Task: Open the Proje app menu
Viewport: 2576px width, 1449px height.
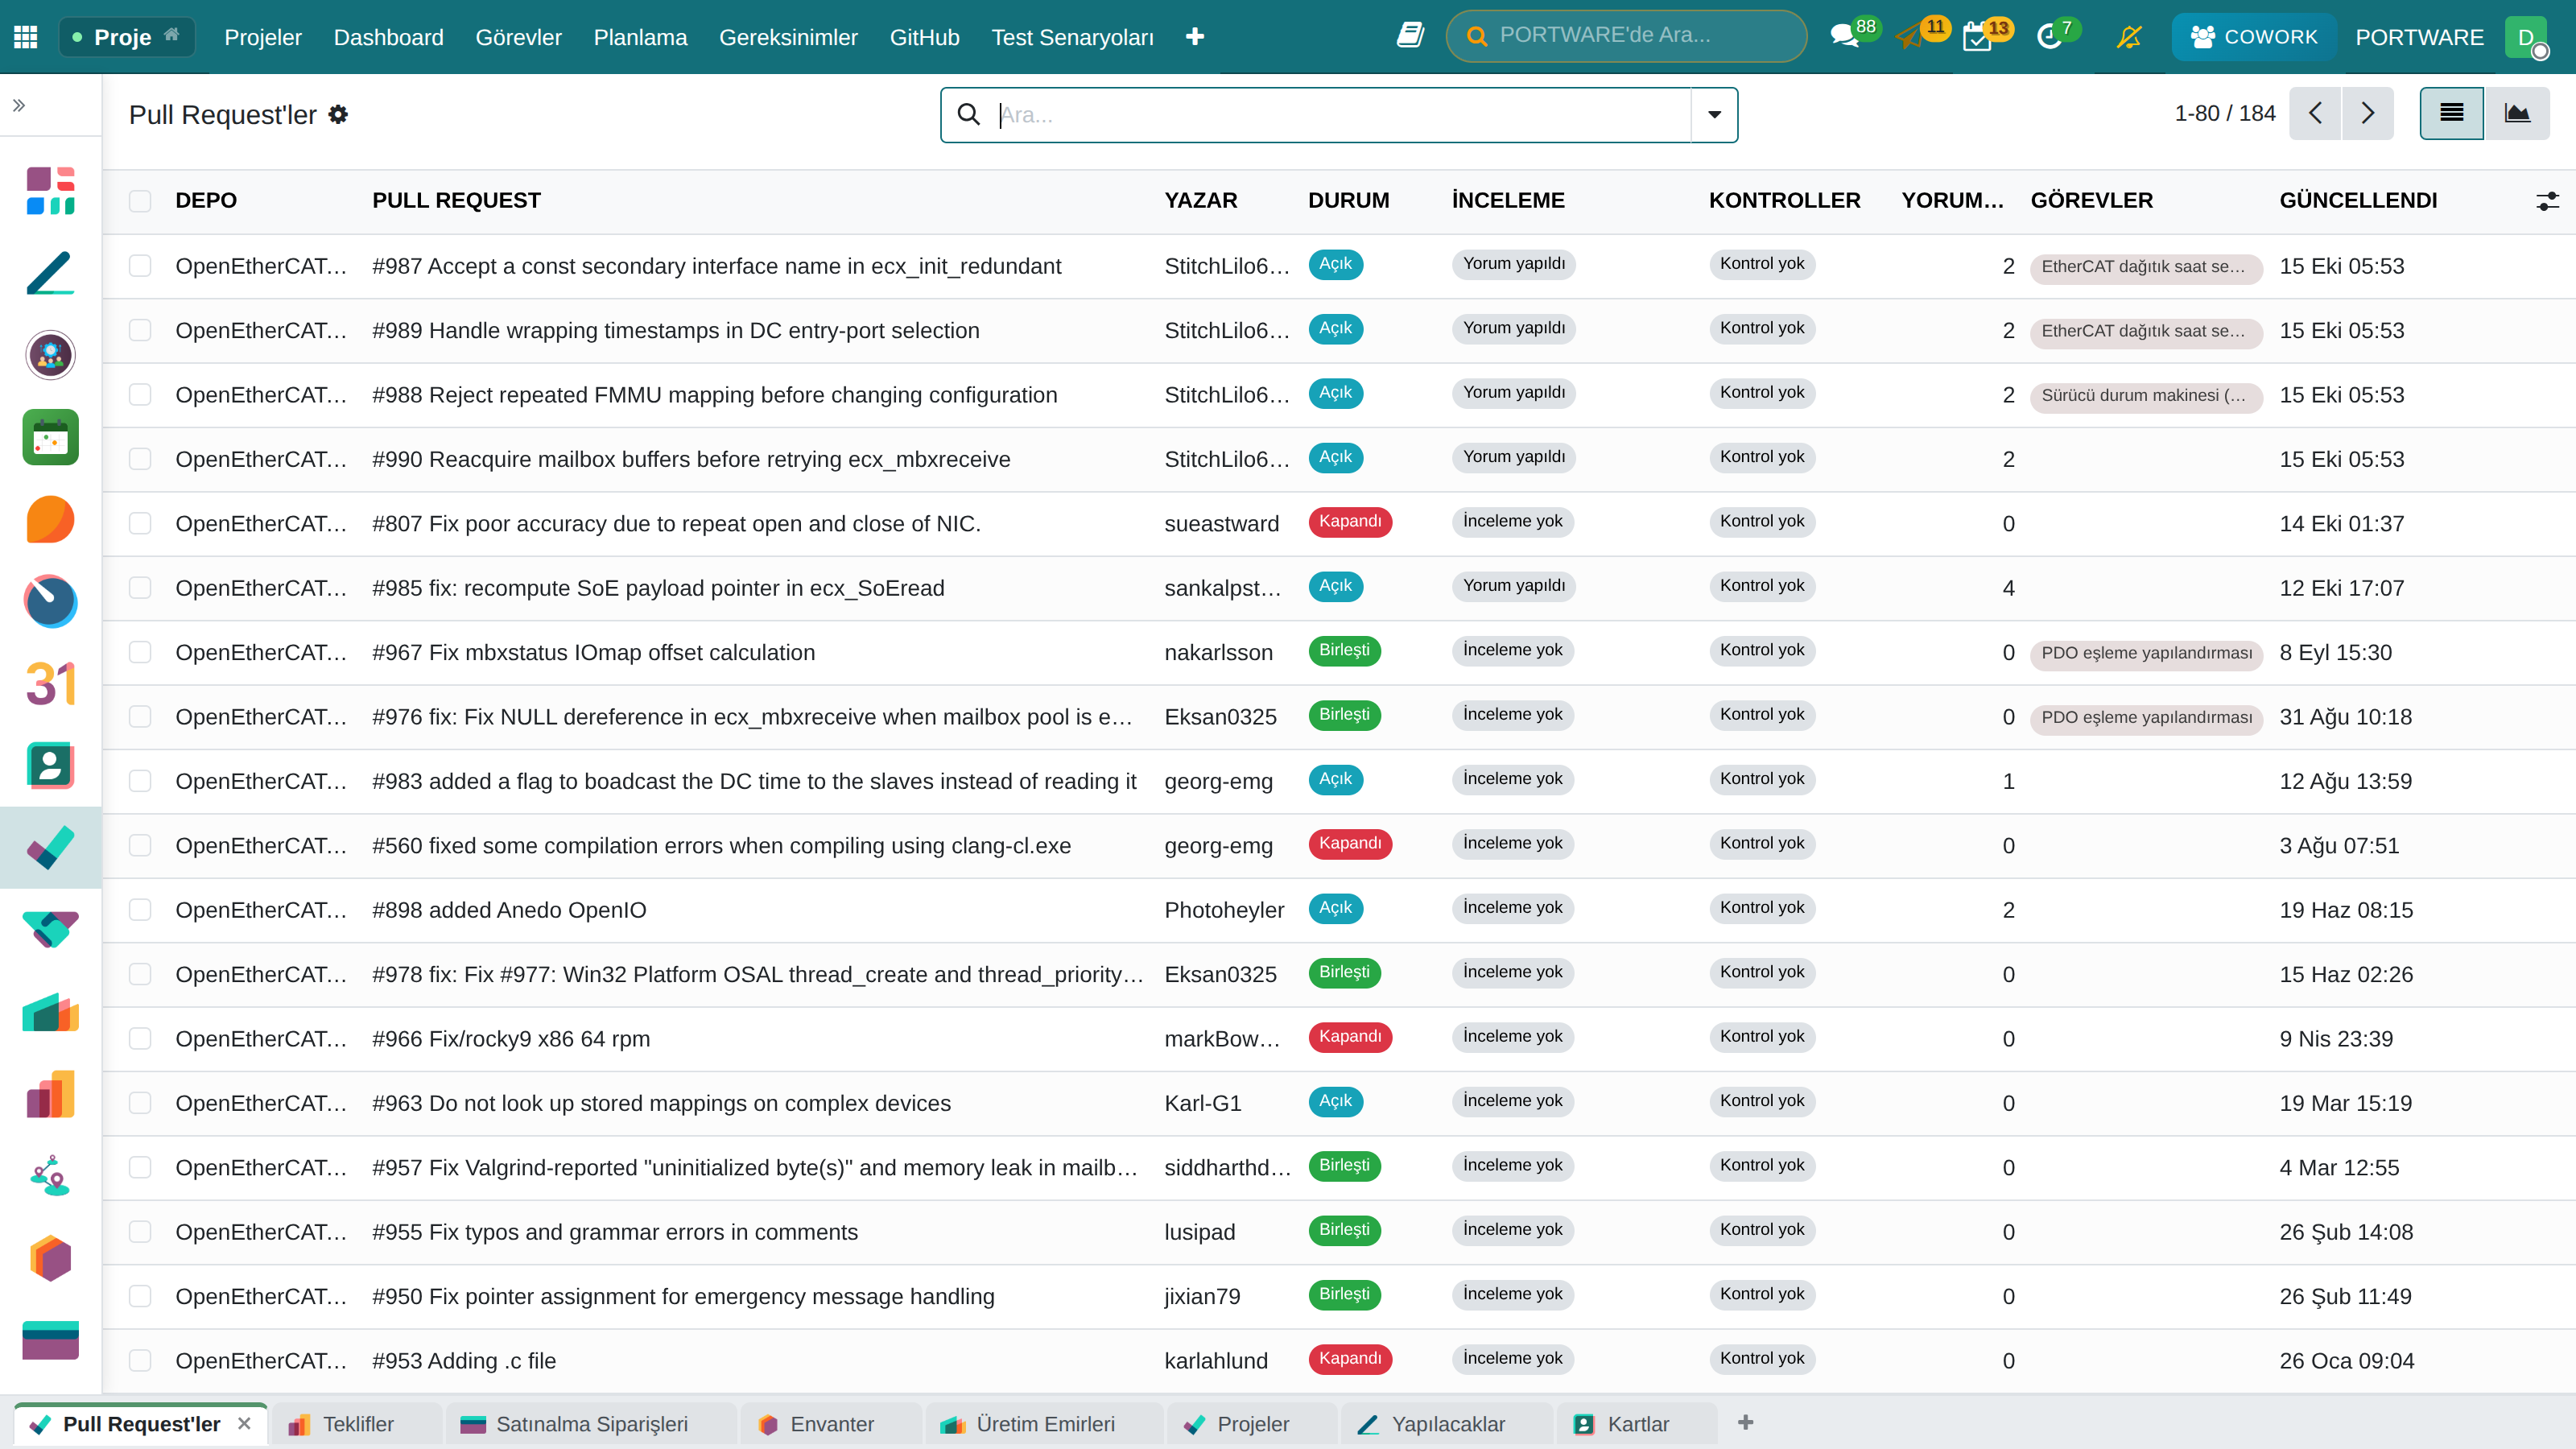Action: (x=127, y=37)
